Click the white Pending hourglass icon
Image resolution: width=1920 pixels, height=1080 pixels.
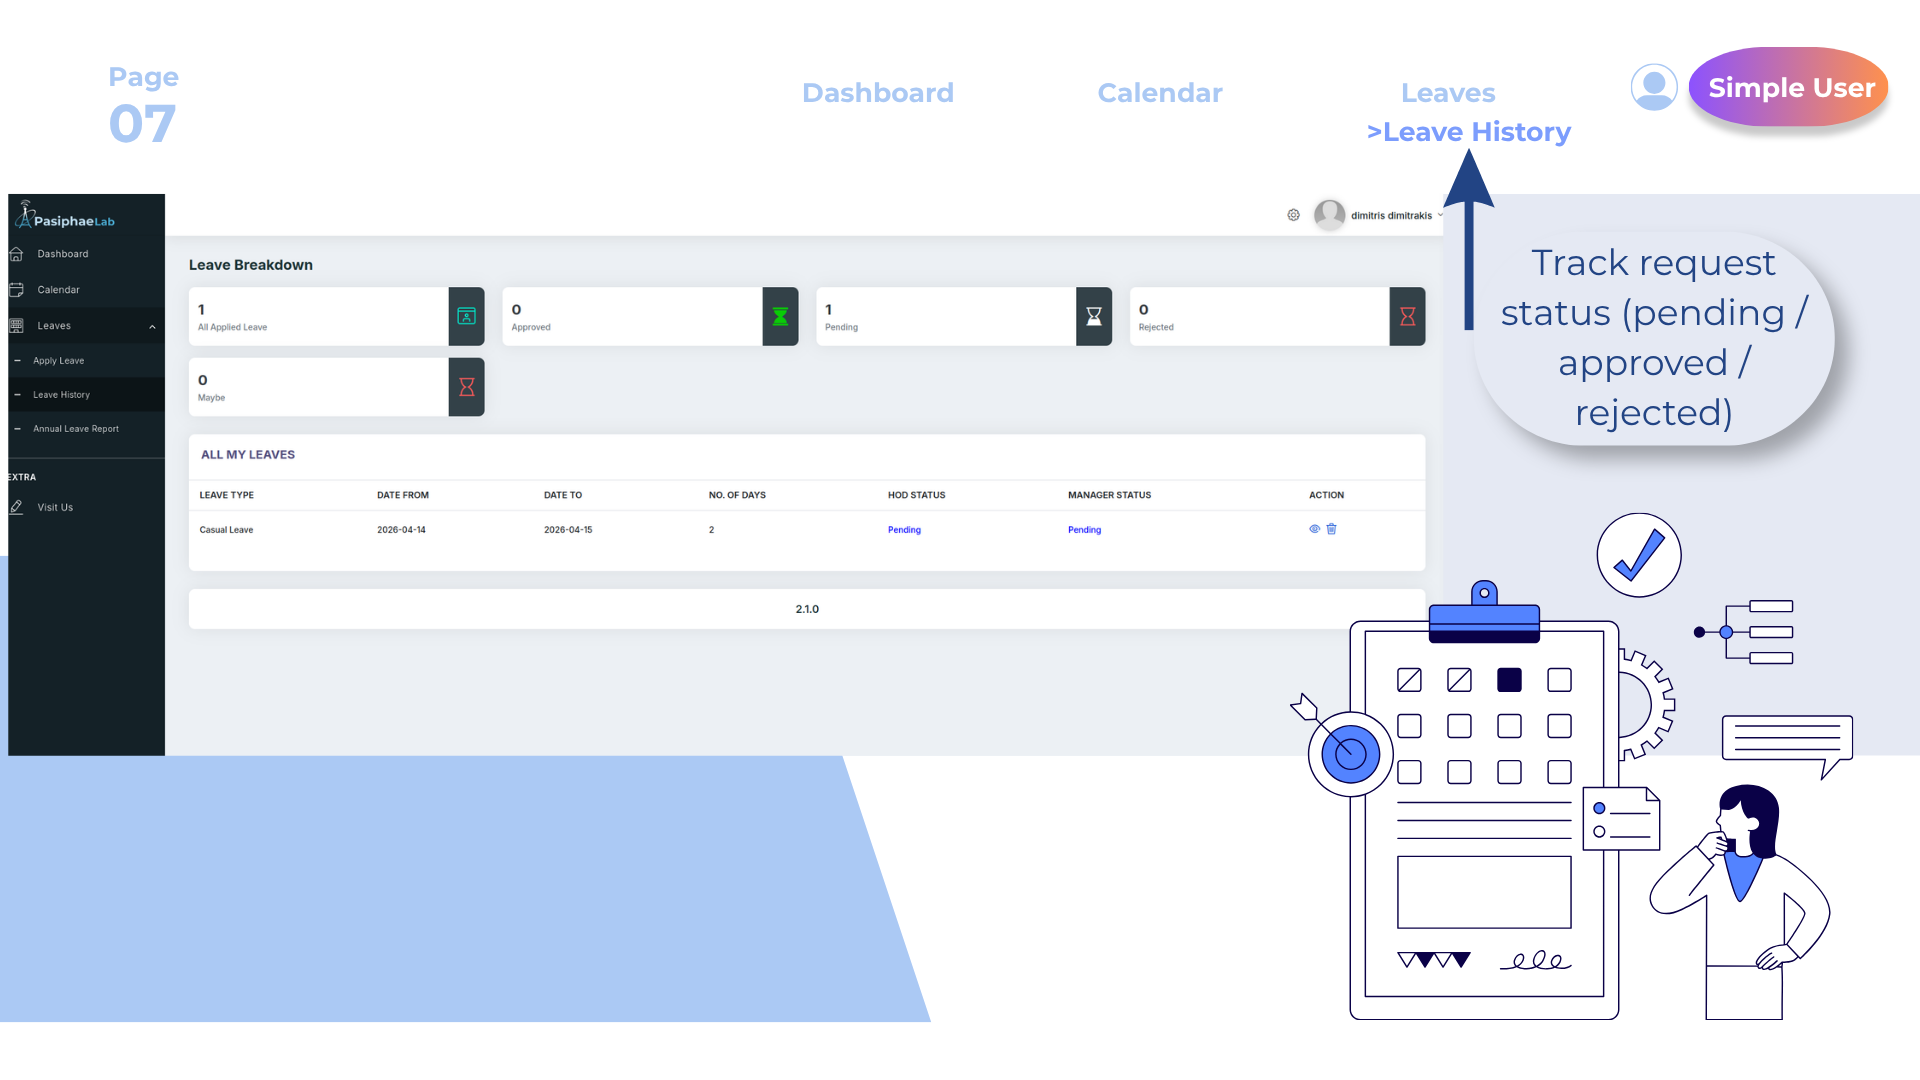pos(1094,317)
